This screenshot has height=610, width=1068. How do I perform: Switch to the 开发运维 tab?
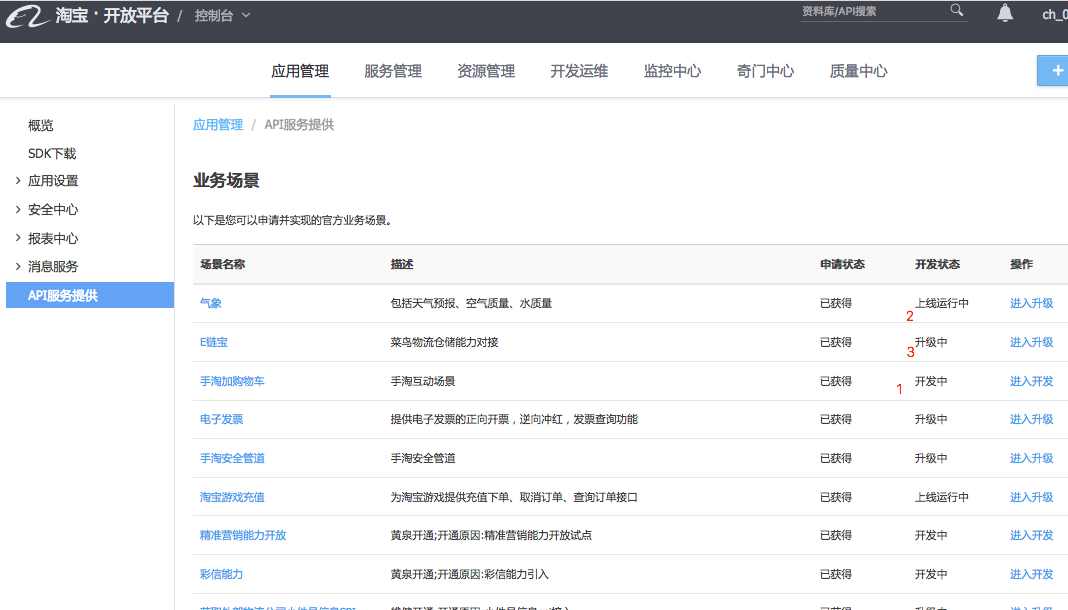579,71
